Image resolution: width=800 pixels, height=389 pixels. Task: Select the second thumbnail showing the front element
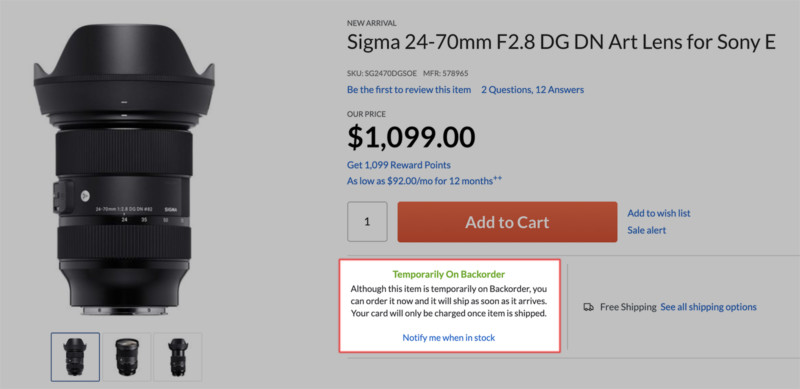point(127,357)
